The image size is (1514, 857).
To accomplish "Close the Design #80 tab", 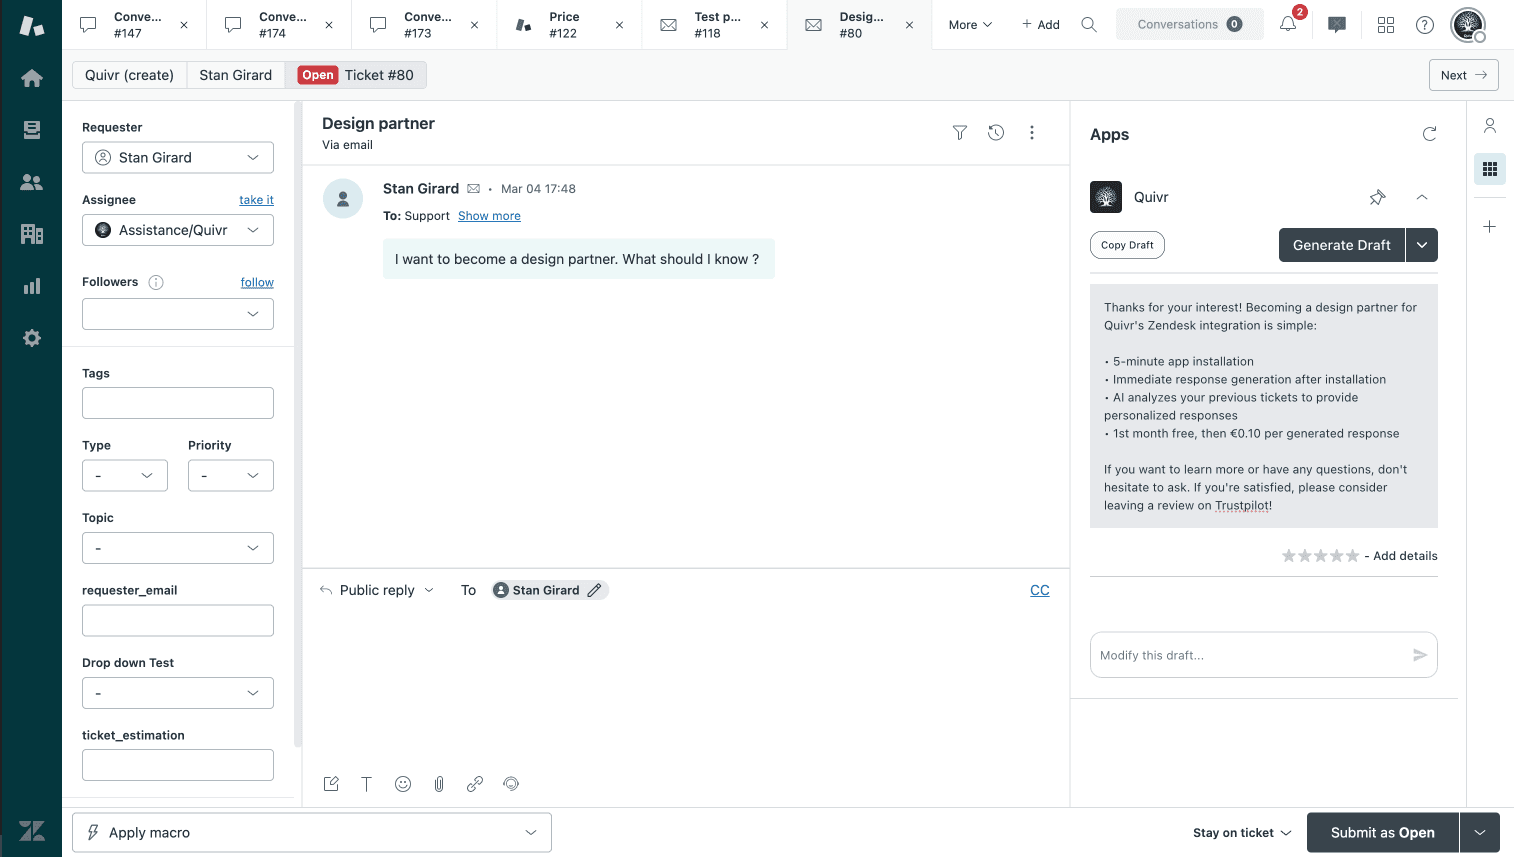I will (x=909, y=25).
